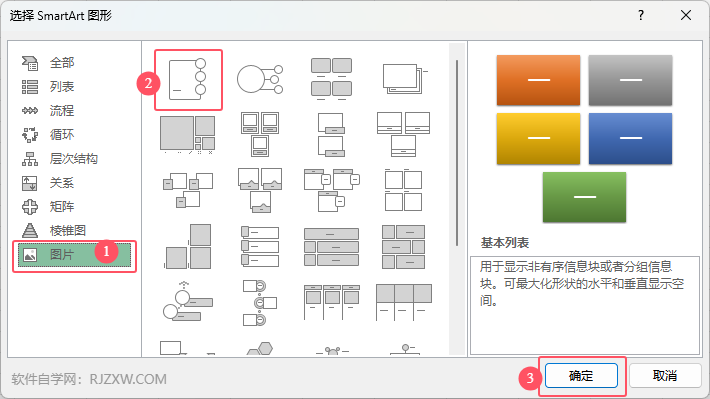Image resolution: width=710 pixels, height=399 pixels.
Task: Click the 层次结构 hierarchy icon
Action: (30, 159)
